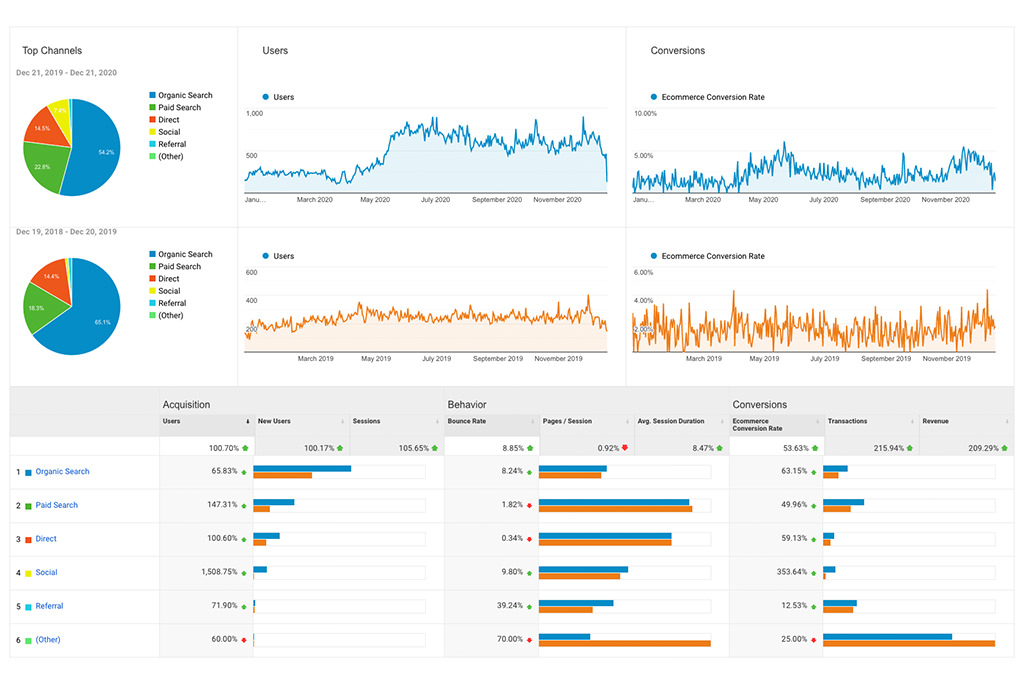This screenshot has height=683, width=1024.
Task: Click the sort arrow in the Users column header
Action: tap(248, 422)
